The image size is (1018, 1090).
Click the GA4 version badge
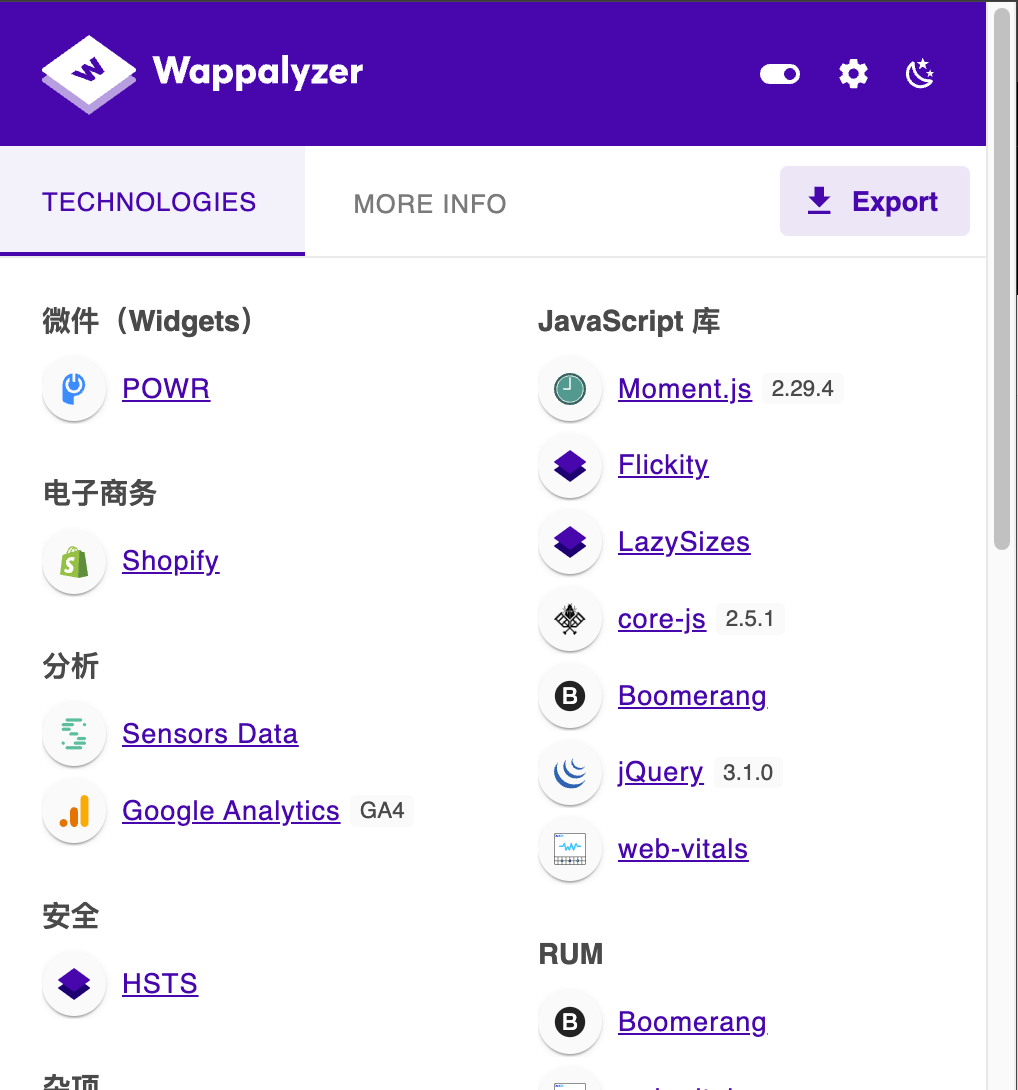[382, 811]
